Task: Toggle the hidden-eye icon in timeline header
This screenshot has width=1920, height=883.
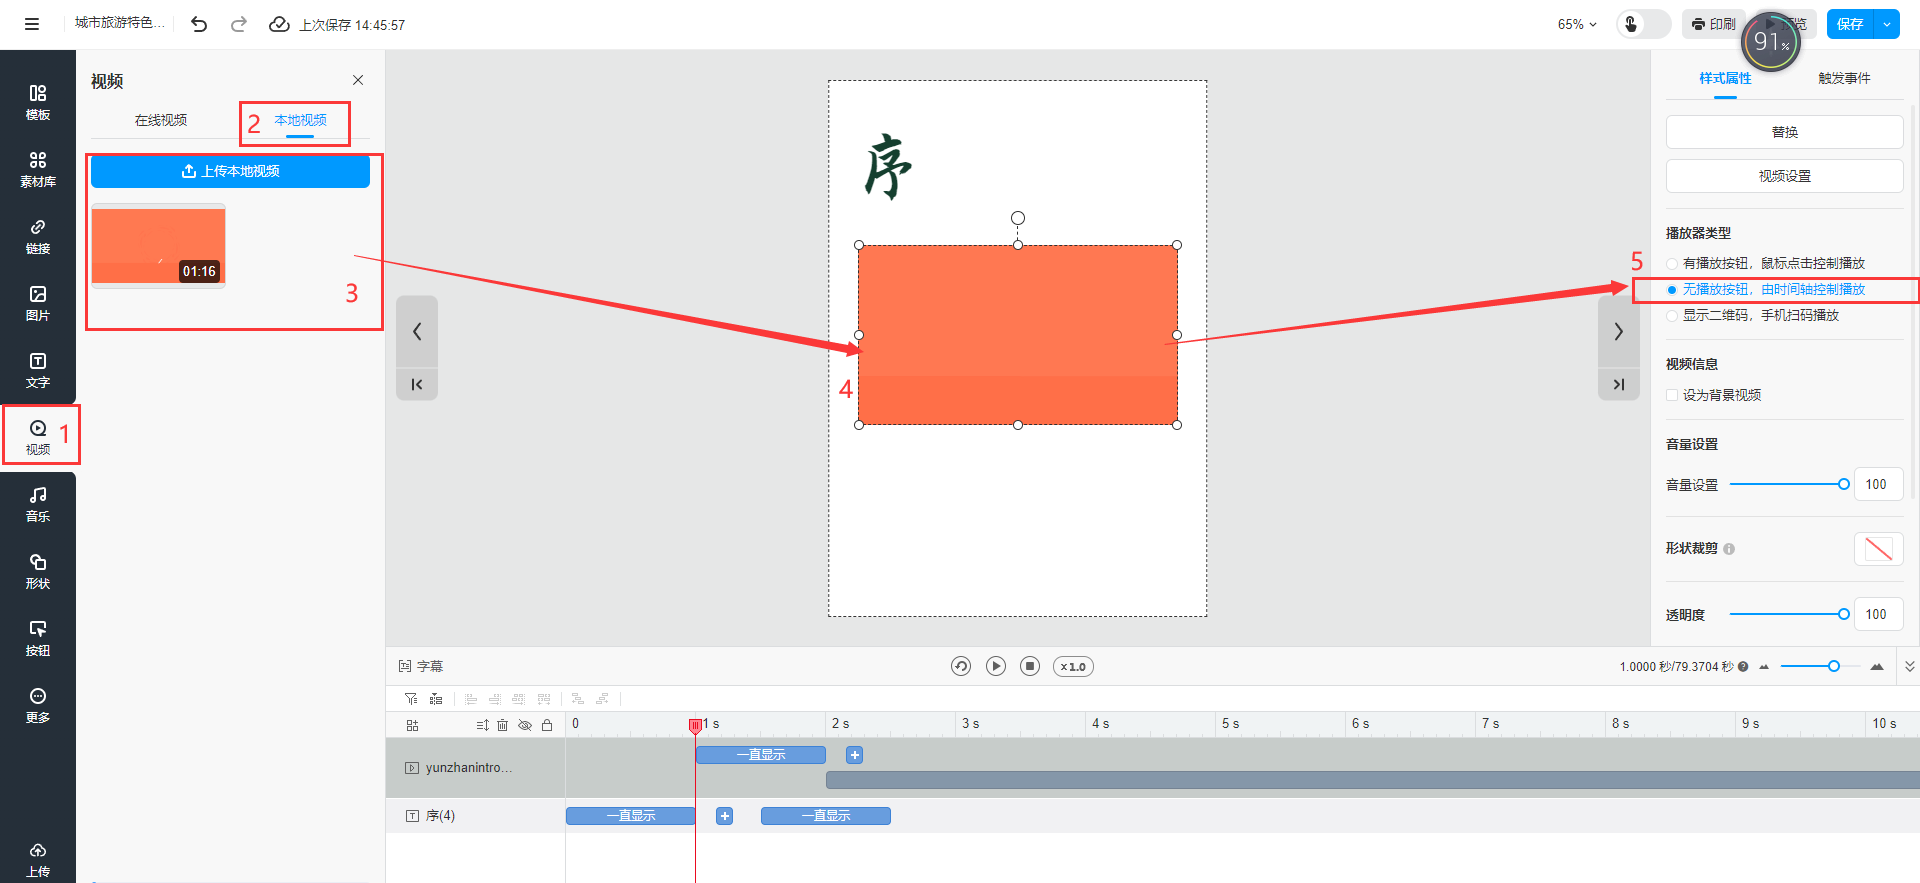Action: pyautogui.click(x=524, y=725)
